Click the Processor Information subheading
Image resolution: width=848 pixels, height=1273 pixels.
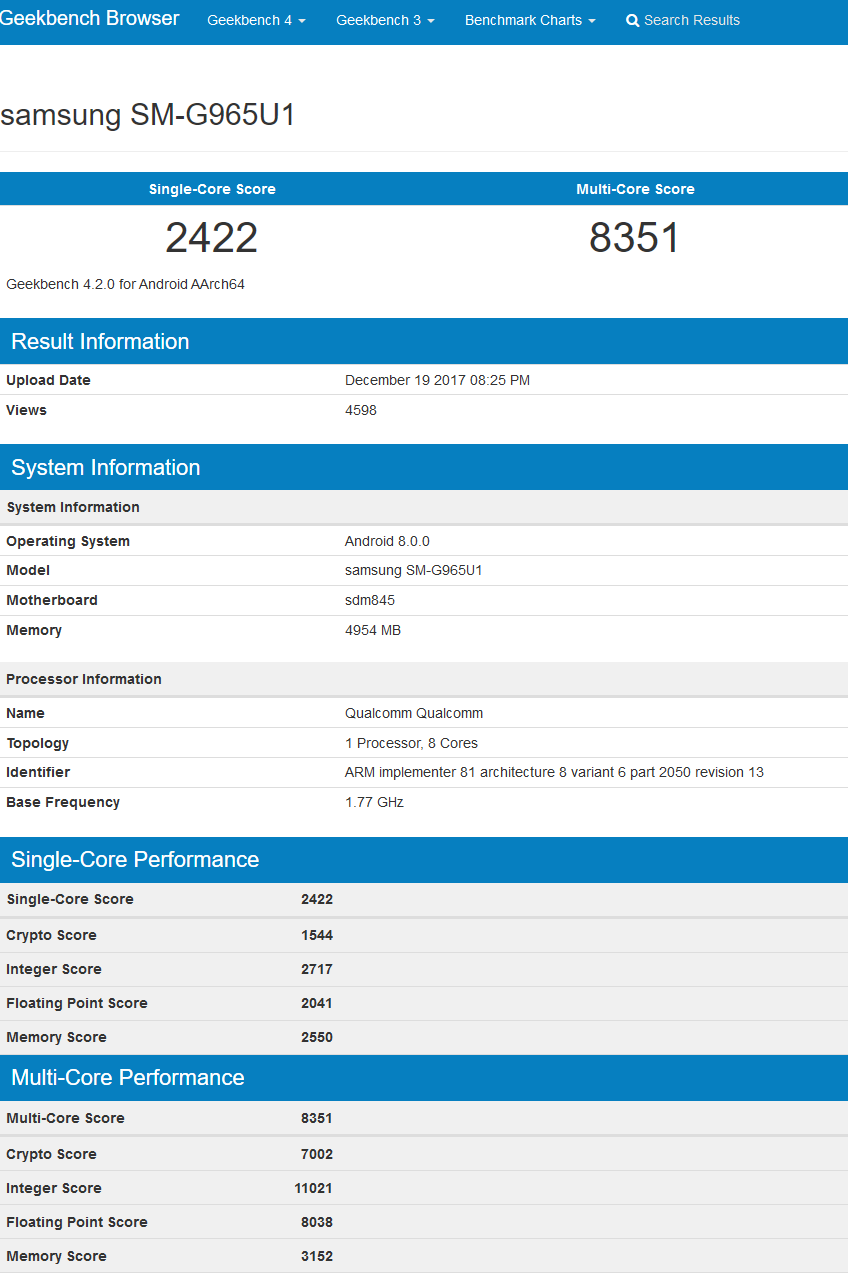coord(84,679)
